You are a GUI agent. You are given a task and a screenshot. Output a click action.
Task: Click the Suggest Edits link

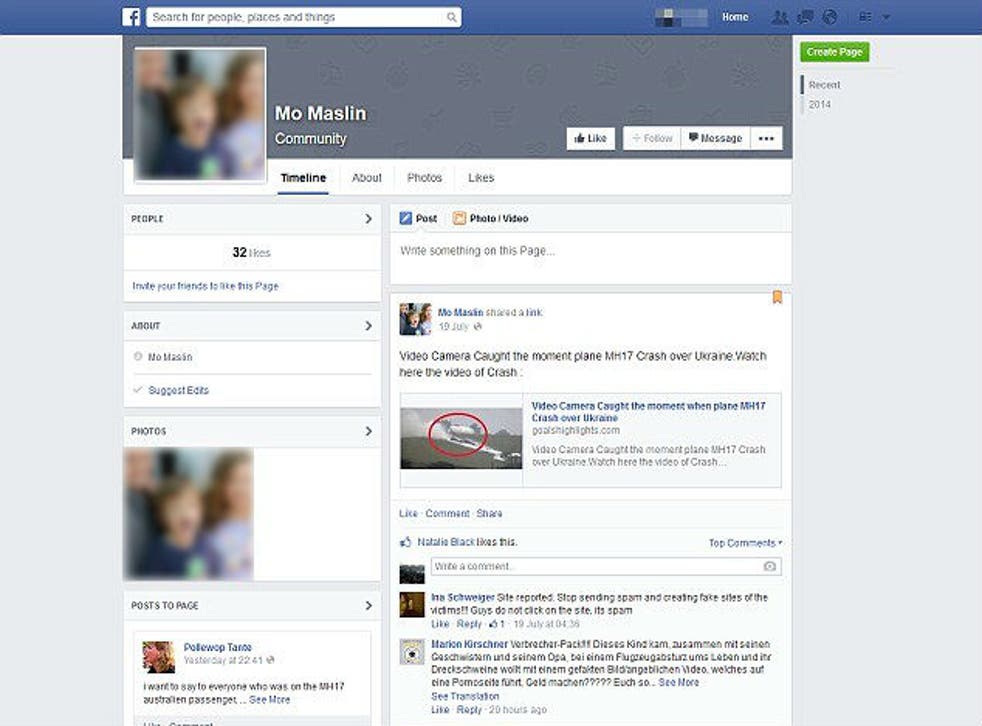click(178, 390)
